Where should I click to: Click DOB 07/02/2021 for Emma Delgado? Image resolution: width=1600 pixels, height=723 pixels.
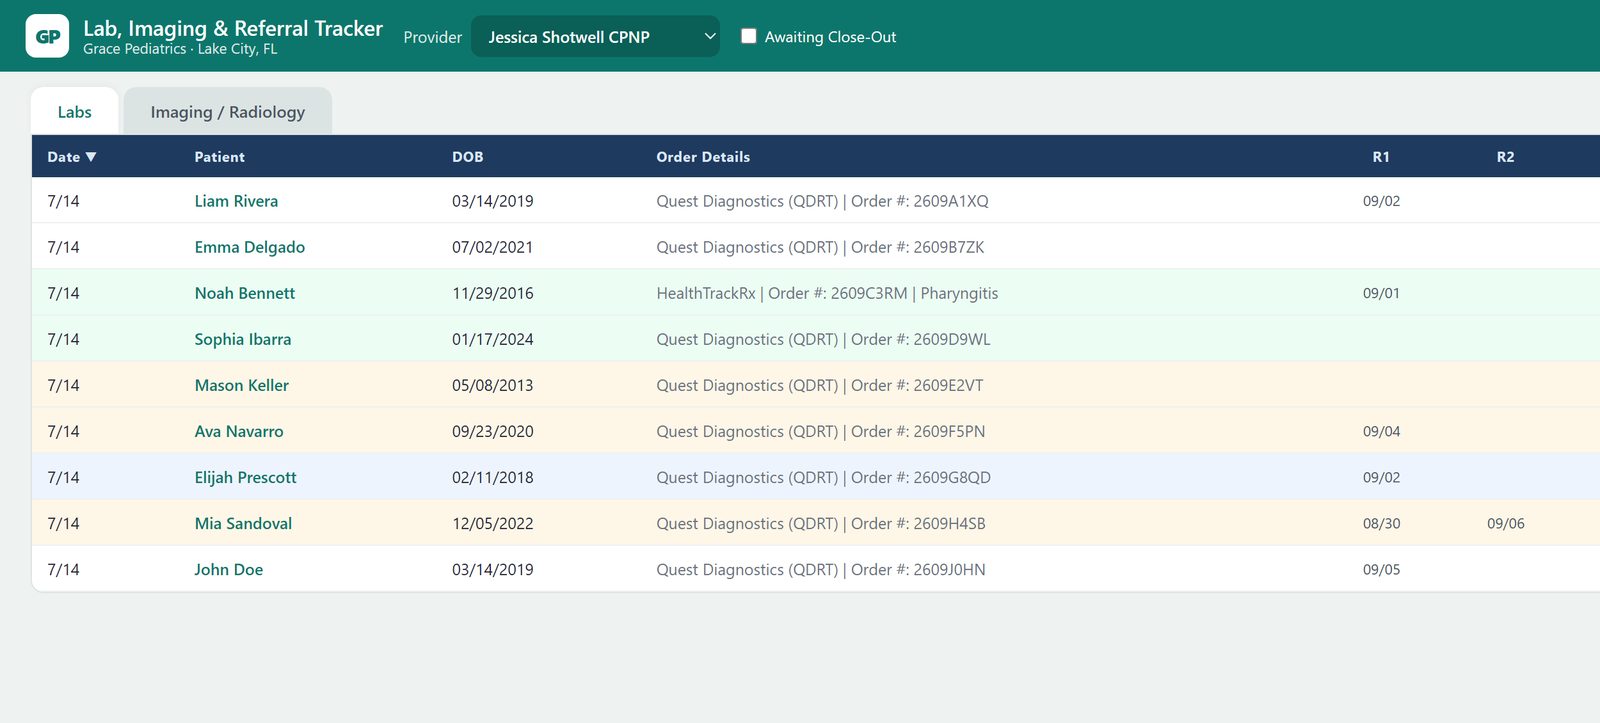coord(492,247)
